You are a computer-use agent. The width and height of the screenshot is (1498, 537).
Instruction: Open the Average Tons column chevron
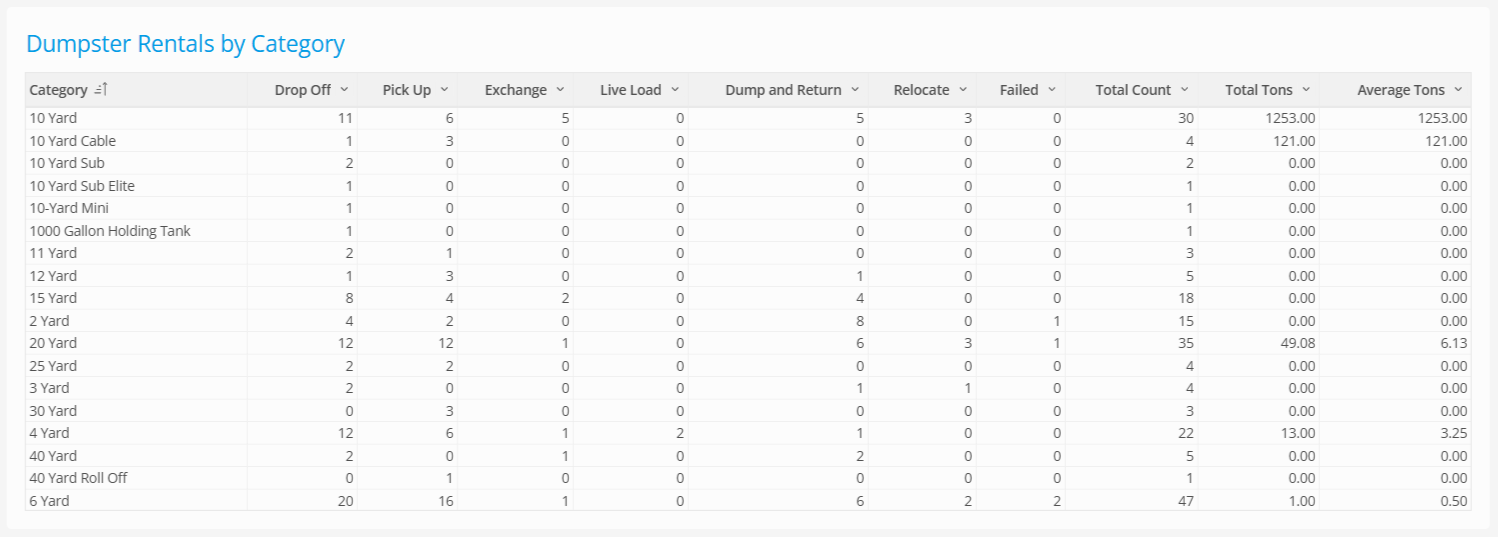click(x=1458, y=90)
